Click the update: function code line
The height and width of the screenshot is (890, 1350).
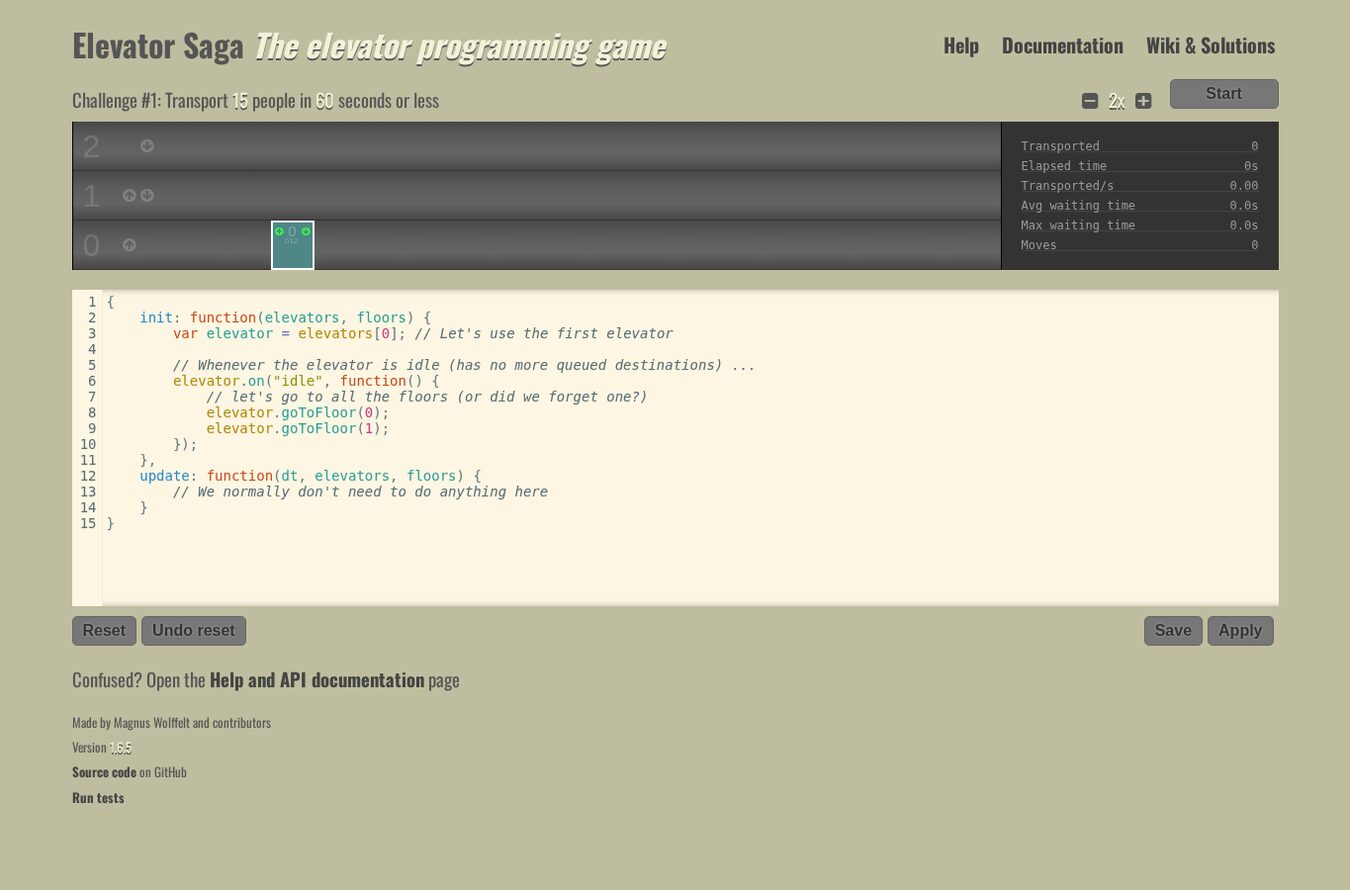click(310, 476)
